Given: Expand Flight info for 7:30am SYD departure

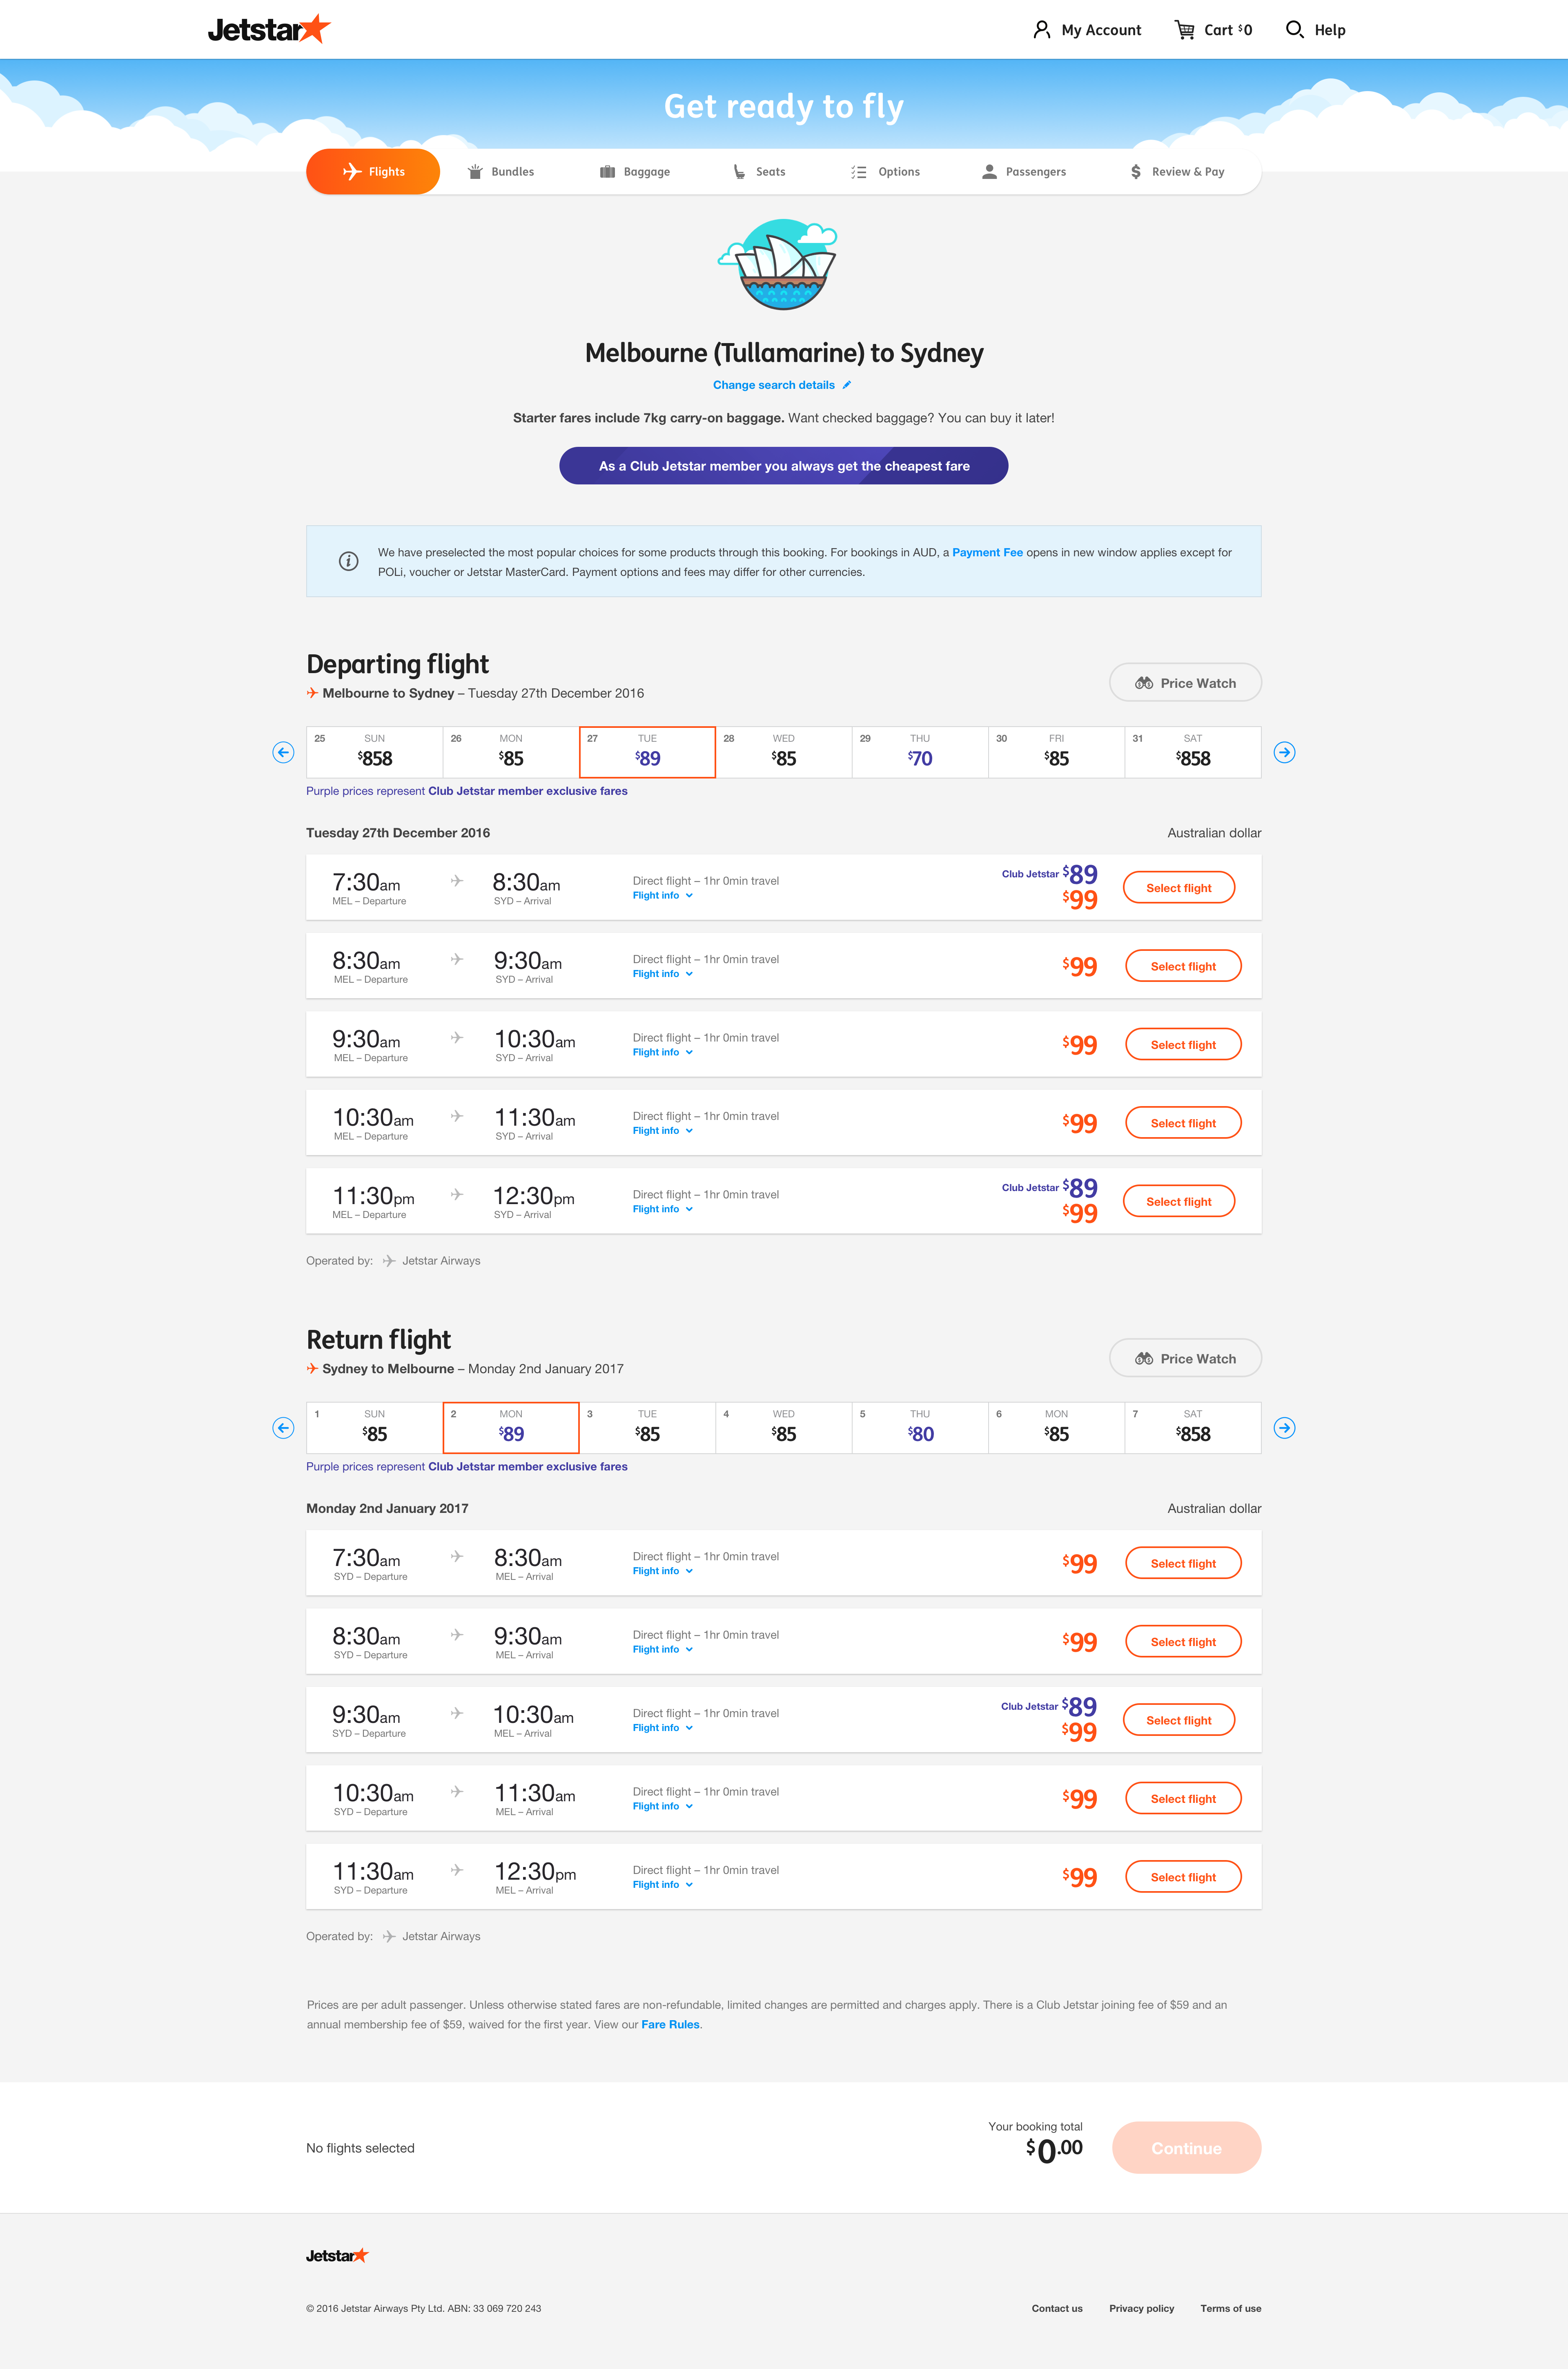Looking at the screenshot, I should point(663,1571).
